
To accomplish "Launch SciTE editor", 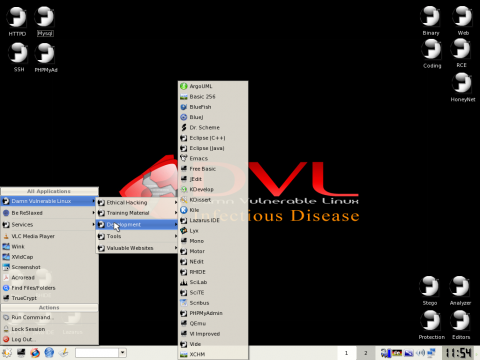I will [213, 293].
